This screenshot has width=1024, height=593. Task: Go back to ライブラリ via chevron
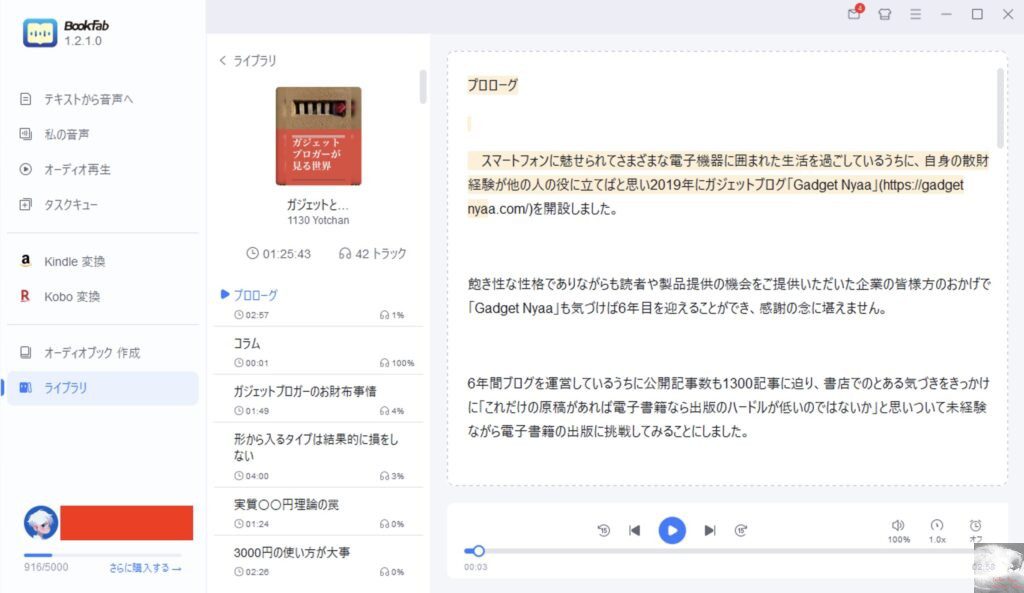coord(248,61)
